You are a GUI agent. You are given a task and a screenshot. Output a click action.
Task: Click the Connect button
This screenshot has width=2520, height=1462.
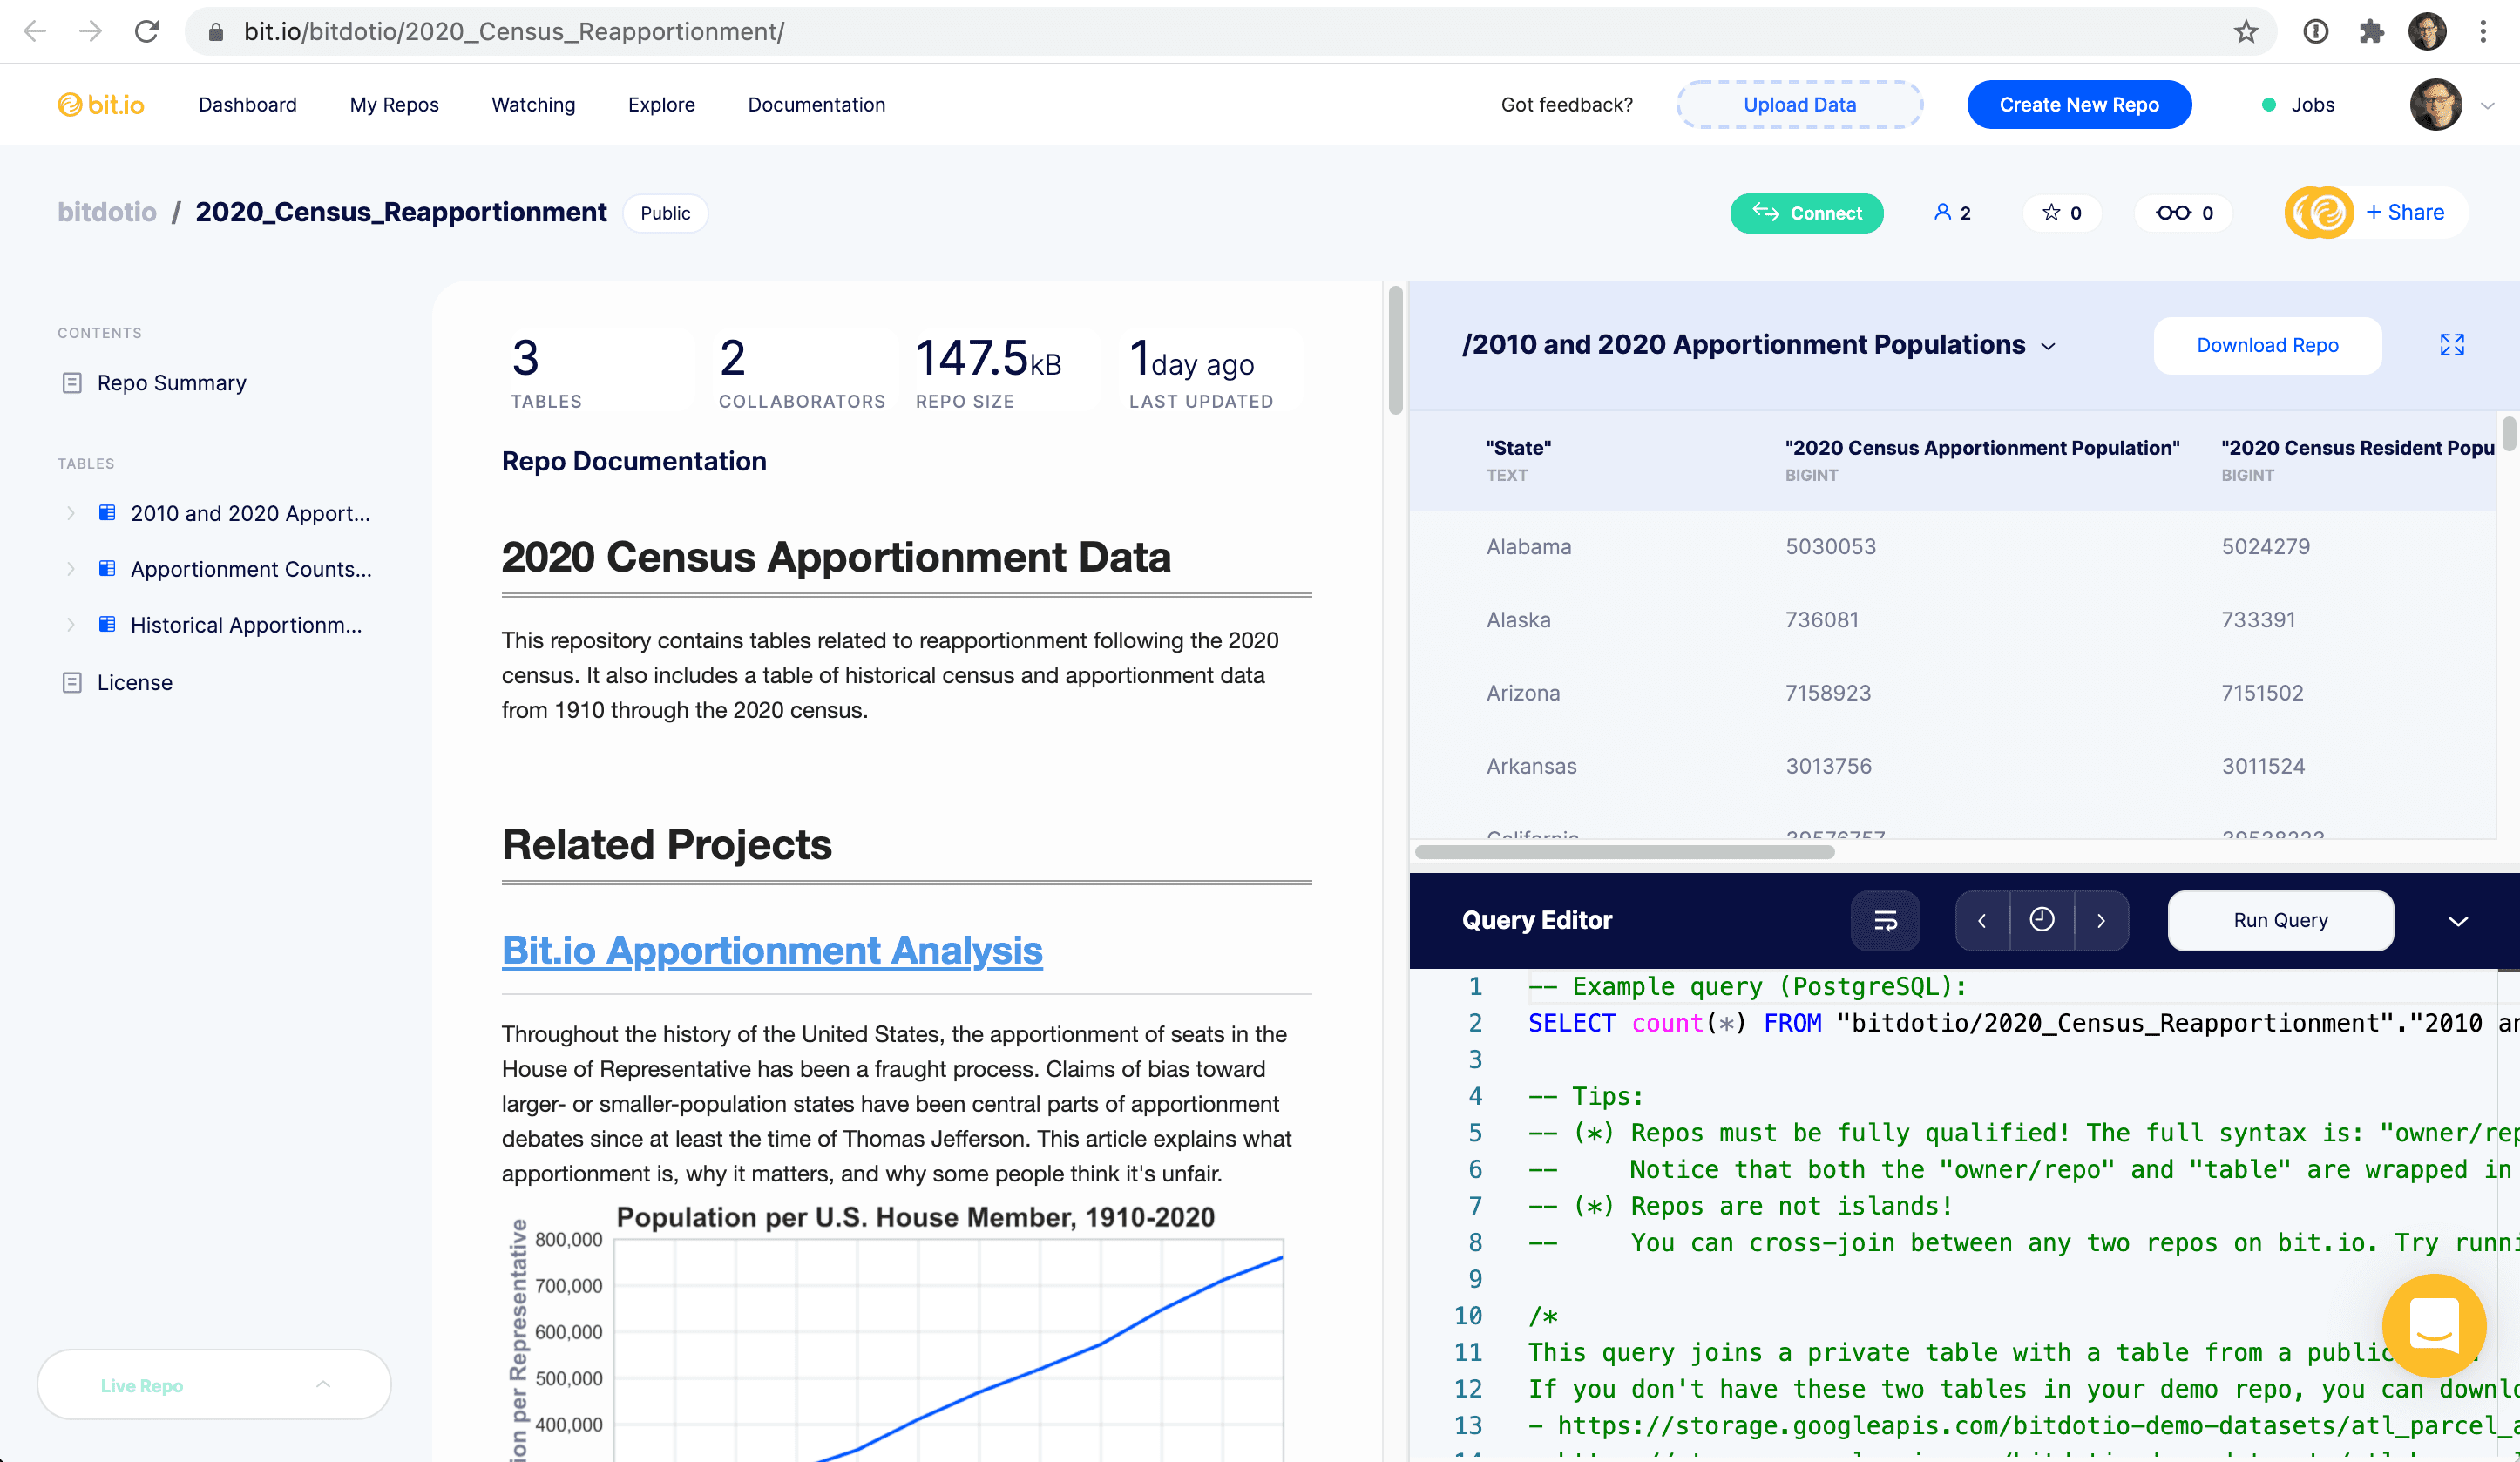coord(1806,213)
